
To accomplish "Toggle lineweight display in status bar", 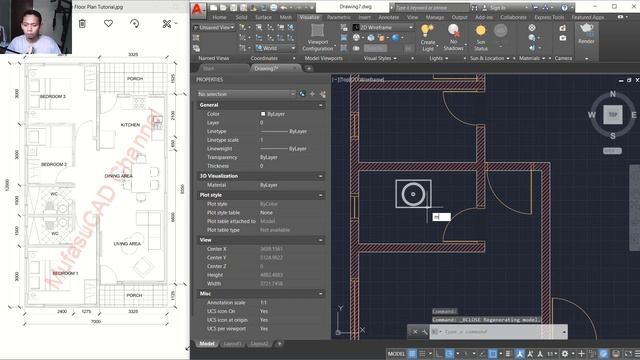I will 508,353.
